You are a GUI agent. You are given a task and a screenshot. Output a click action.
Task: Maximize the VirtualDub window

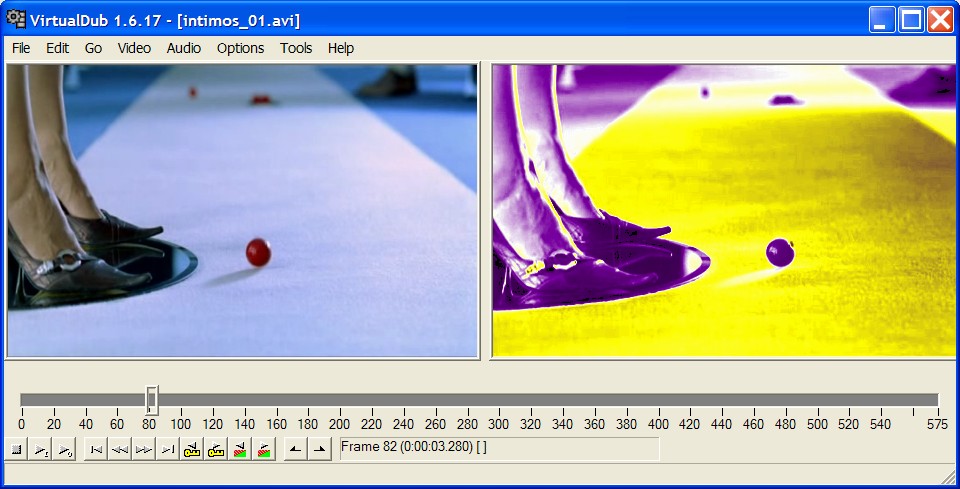click(911, 20)
